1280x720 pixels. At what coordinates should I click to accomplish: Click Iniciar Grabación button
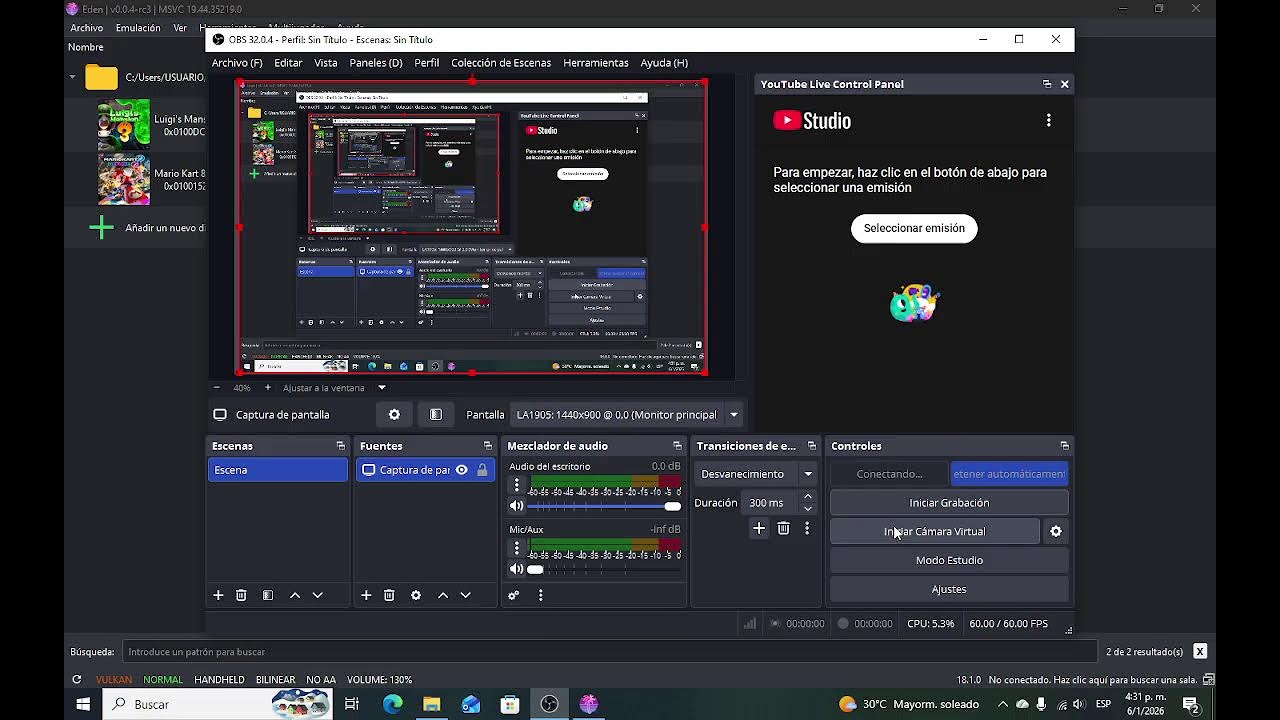tap(949, 503)
